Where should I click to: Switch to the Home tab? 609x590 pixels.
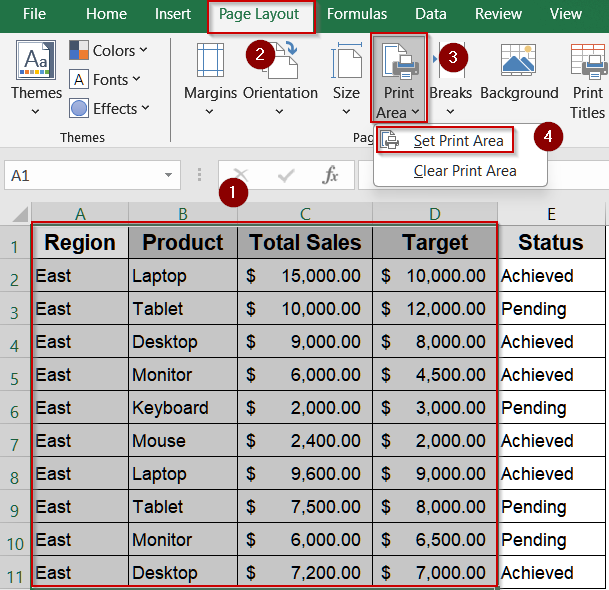106,14
